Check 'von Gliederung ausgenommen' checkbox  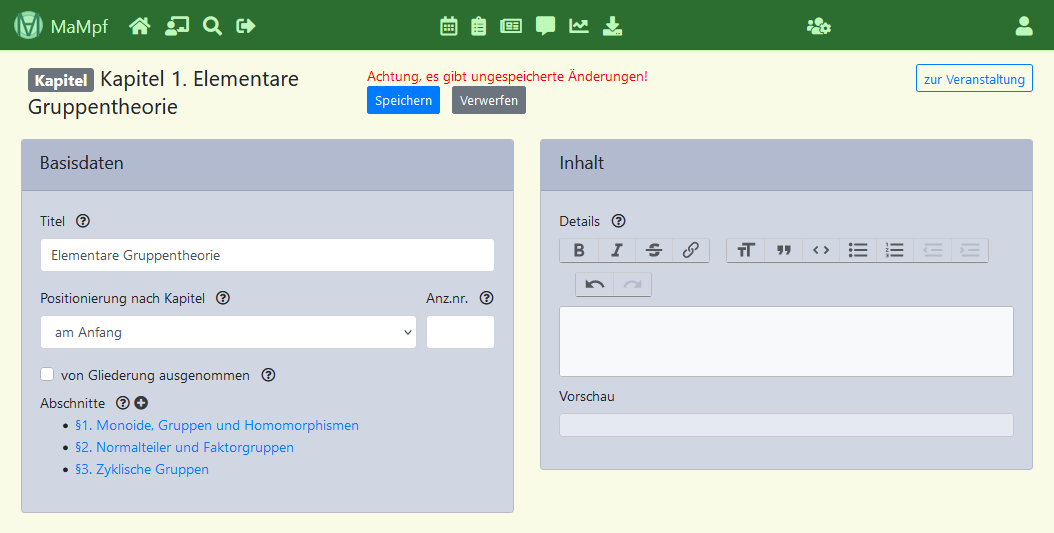[47, 375]
